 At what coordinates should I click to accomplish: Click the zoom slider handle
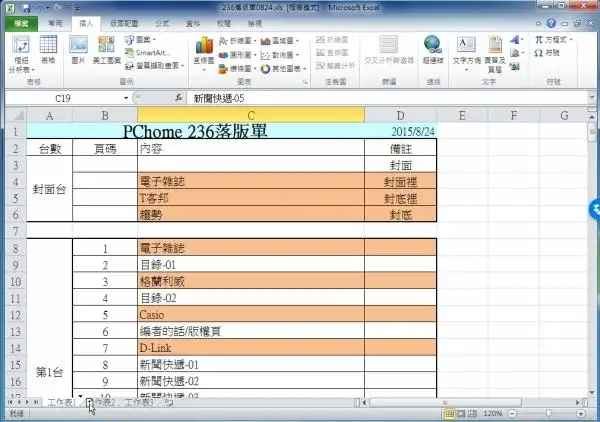click(x=548, y=413)
